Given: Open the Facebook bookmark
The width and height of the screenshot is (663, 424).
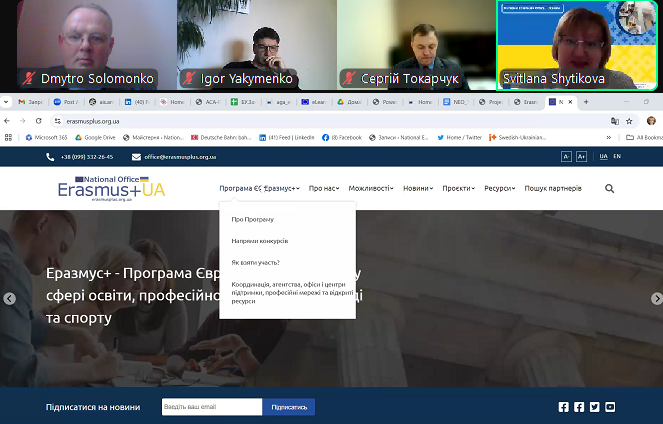Looking at the screenshot, I should tap(342, 137).
